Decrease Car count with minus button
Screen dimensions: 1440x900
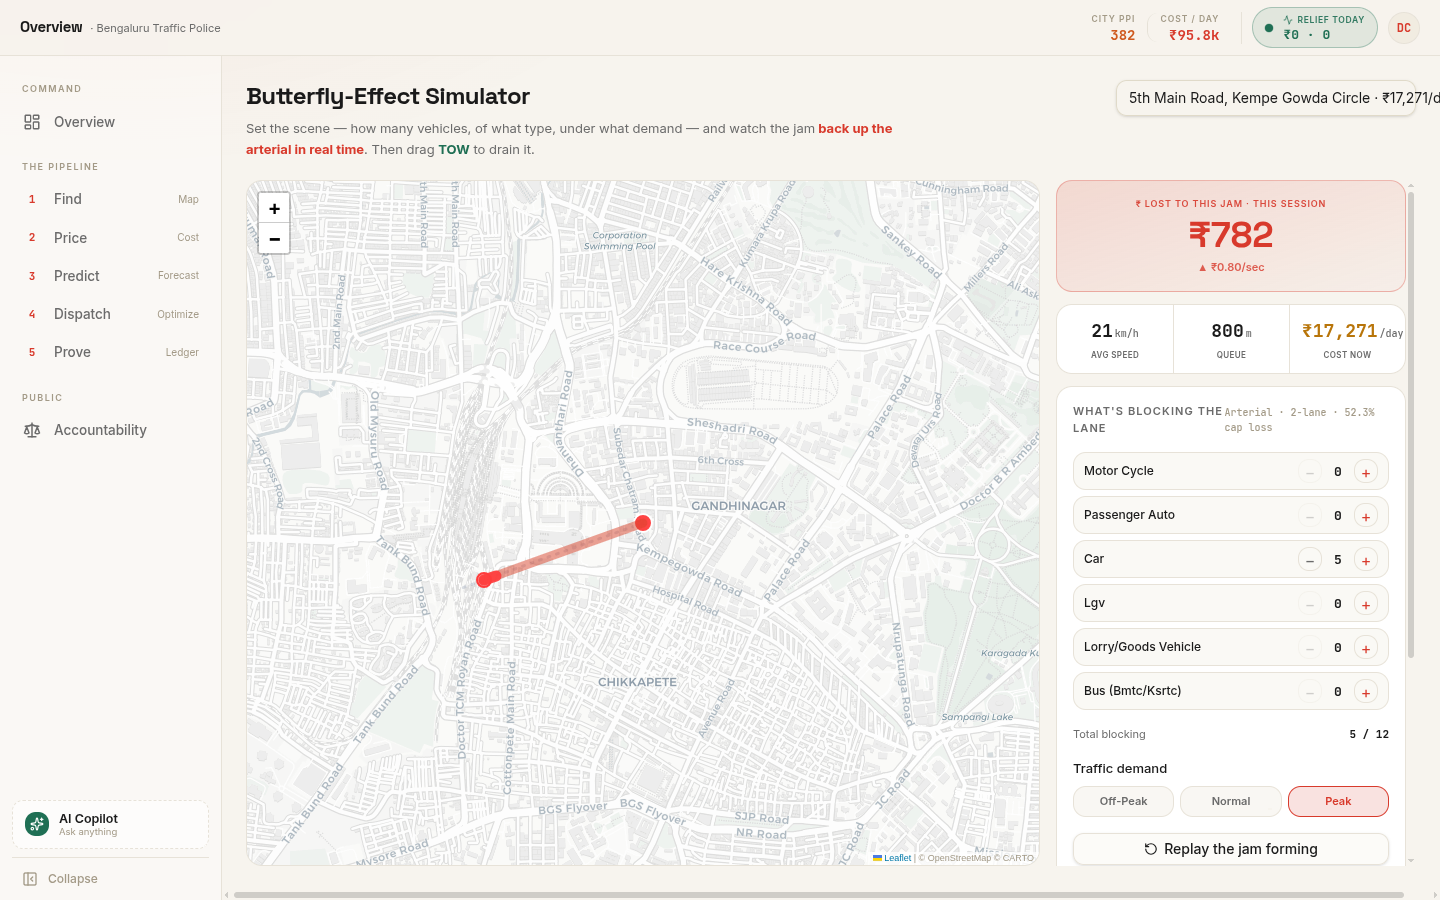tap(1310, 560)
